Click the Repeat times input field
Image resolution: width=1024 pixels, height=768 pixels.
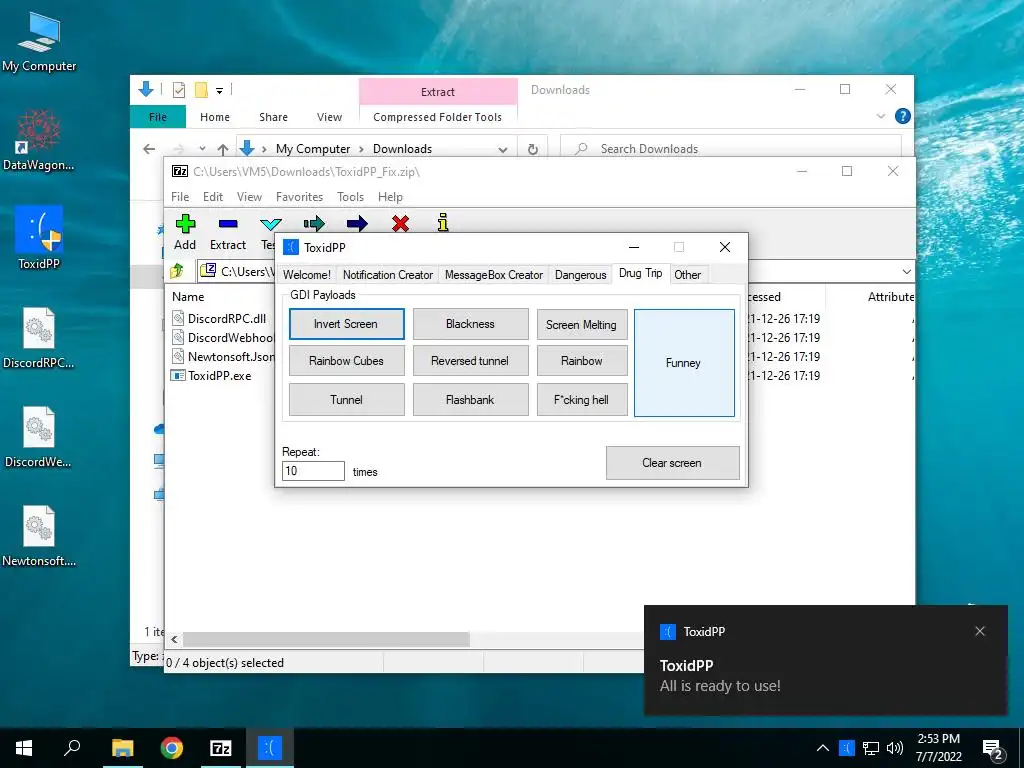(313, 471)
